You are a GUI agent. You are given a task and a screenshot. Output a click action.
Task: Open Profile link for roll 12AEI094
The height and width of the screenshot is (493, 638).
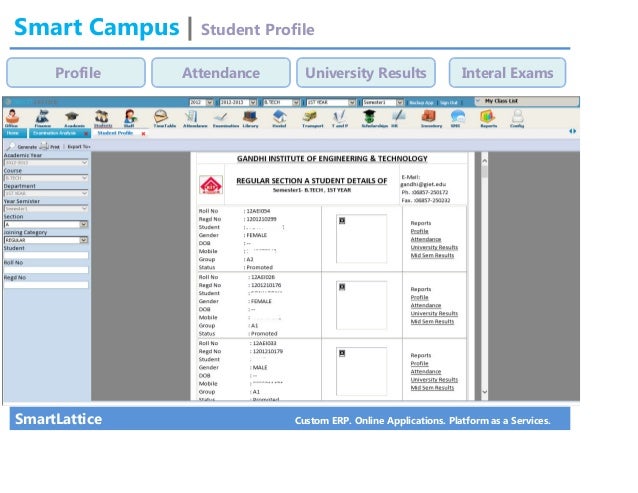pyautogui.click(x=420, y=231)
